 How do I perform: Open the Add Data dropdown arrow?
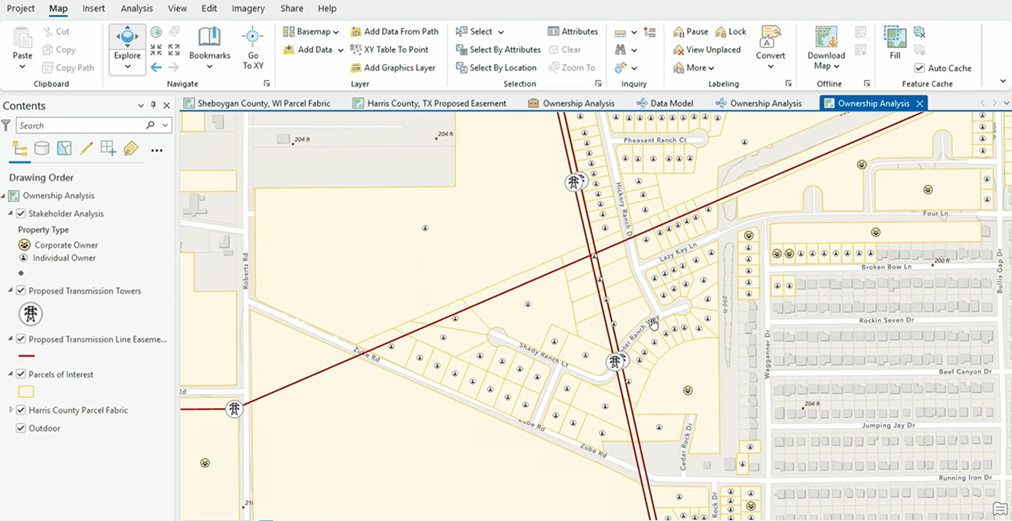click(340, 50)
